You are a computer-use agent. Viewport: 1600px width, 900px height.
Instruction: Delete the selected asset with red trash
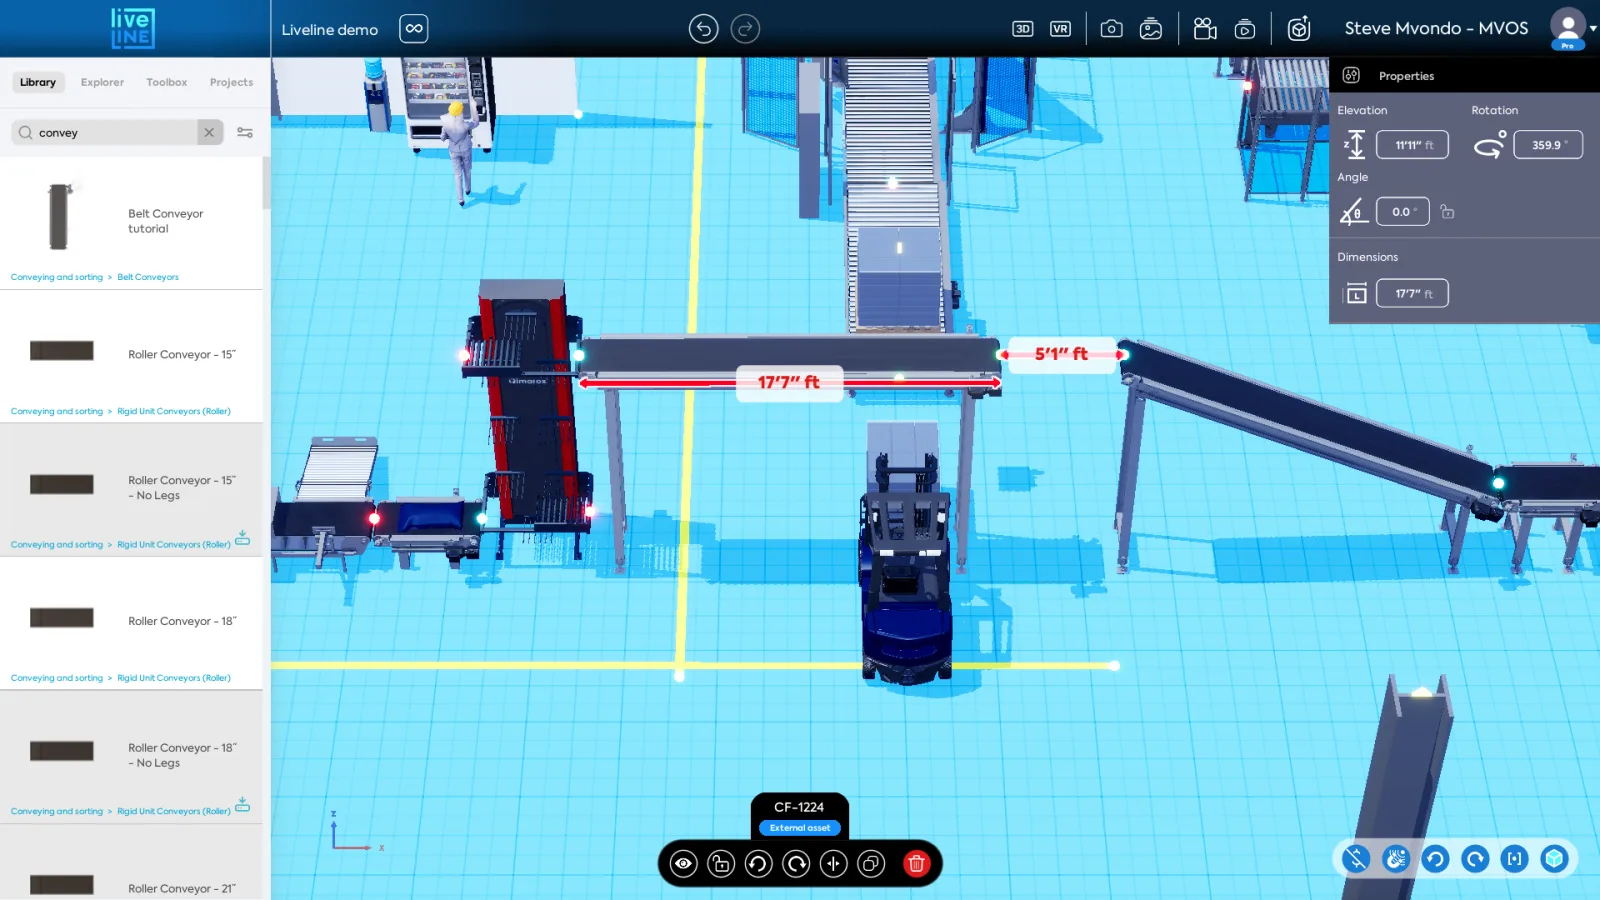(x=916, y=864)
